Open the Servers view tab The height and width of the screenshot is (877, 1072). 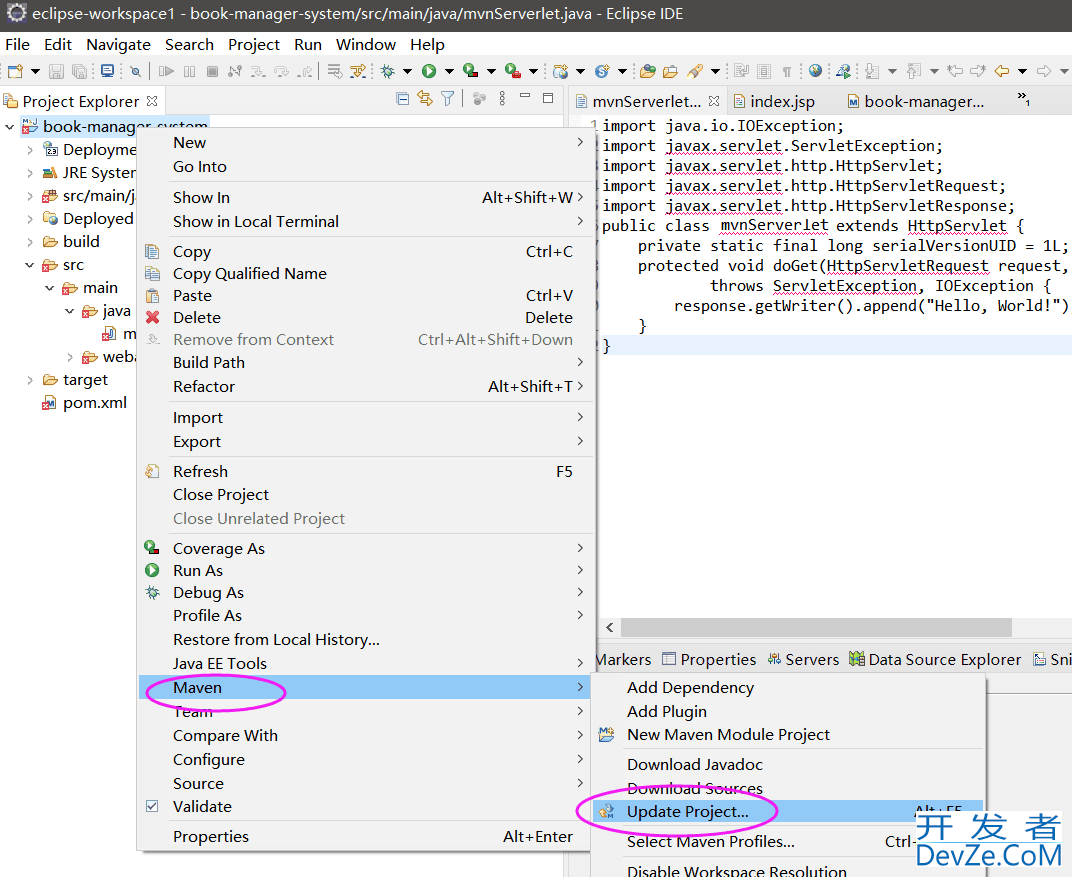pos(803,660)
